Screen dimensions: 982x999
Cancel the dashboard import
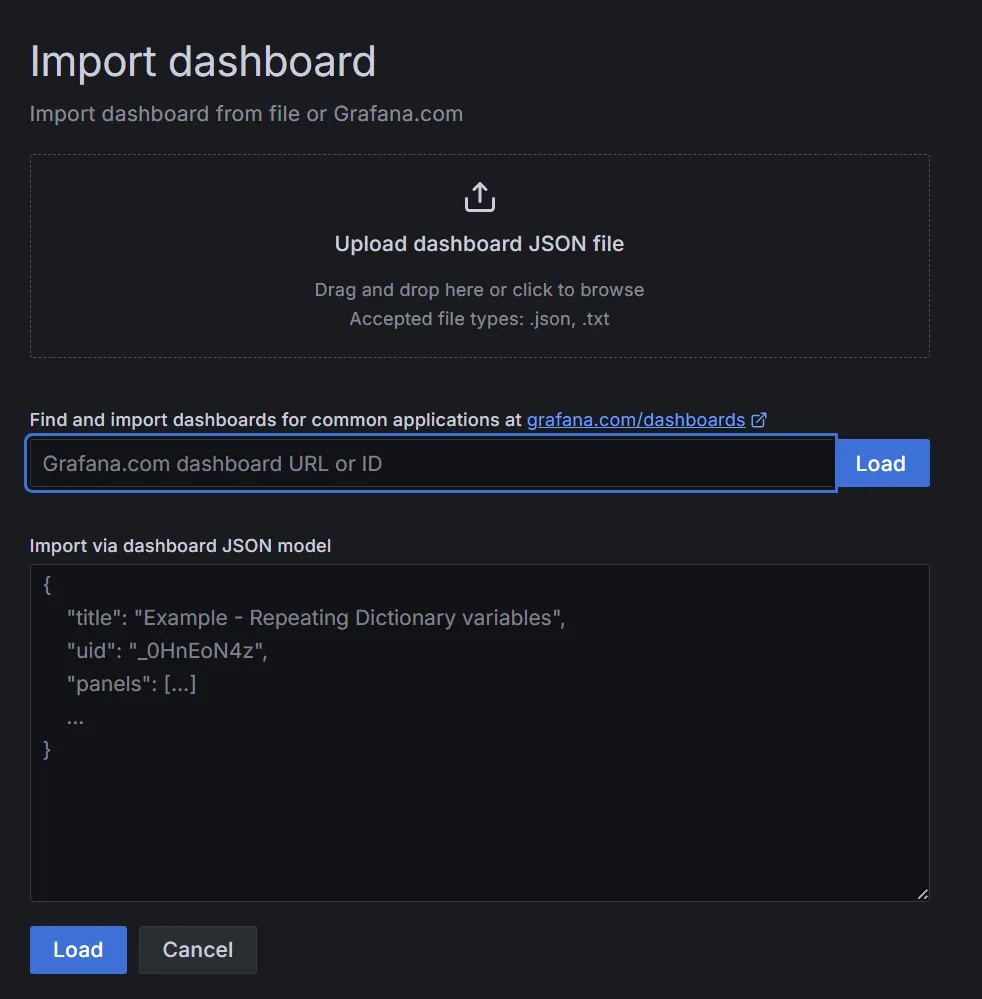click(x=198, y=949)
